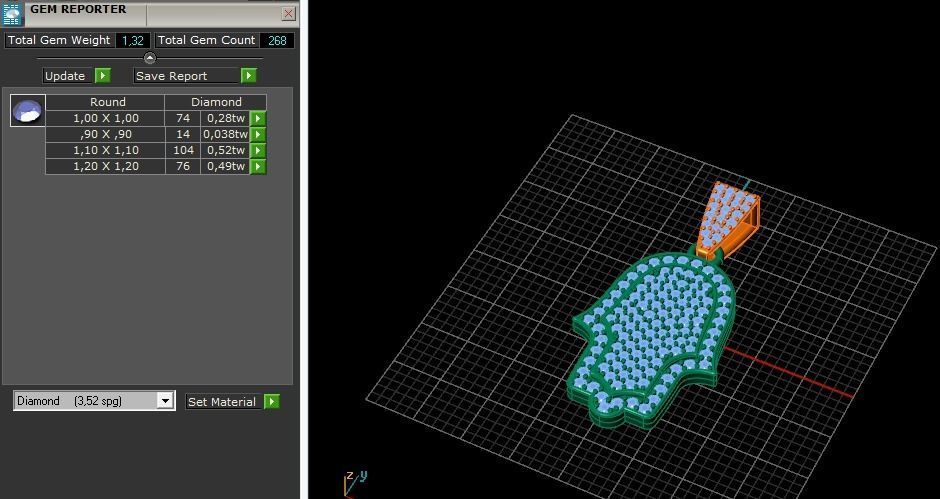Click the Total Gem Count value 268

click(x=277, y=40)
